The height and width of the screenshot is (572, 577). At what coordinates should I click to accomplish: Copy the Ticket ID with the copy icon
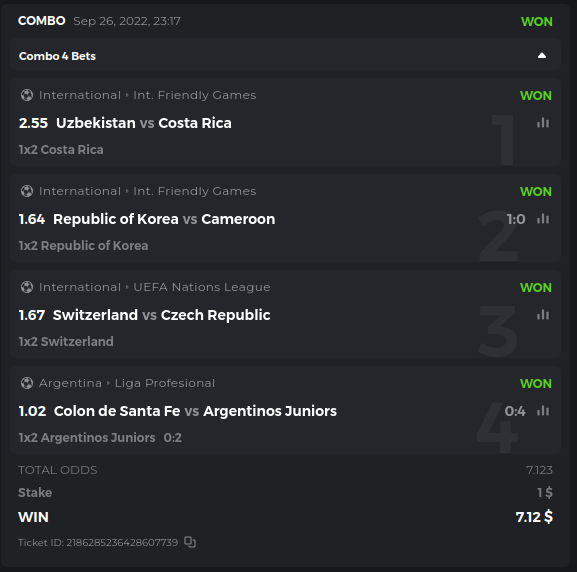click(190, 542)
